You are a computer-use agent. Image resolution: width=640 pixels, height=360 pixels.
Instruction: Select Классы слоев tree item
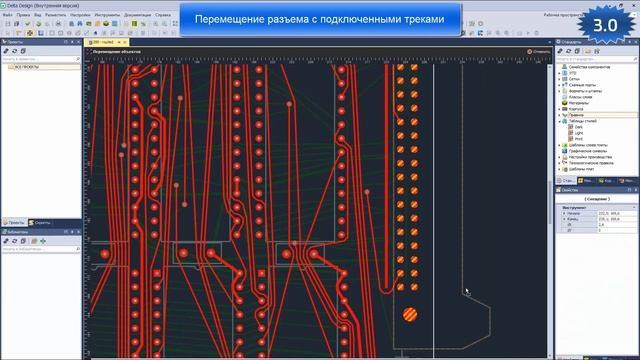(x=580, y=97)
